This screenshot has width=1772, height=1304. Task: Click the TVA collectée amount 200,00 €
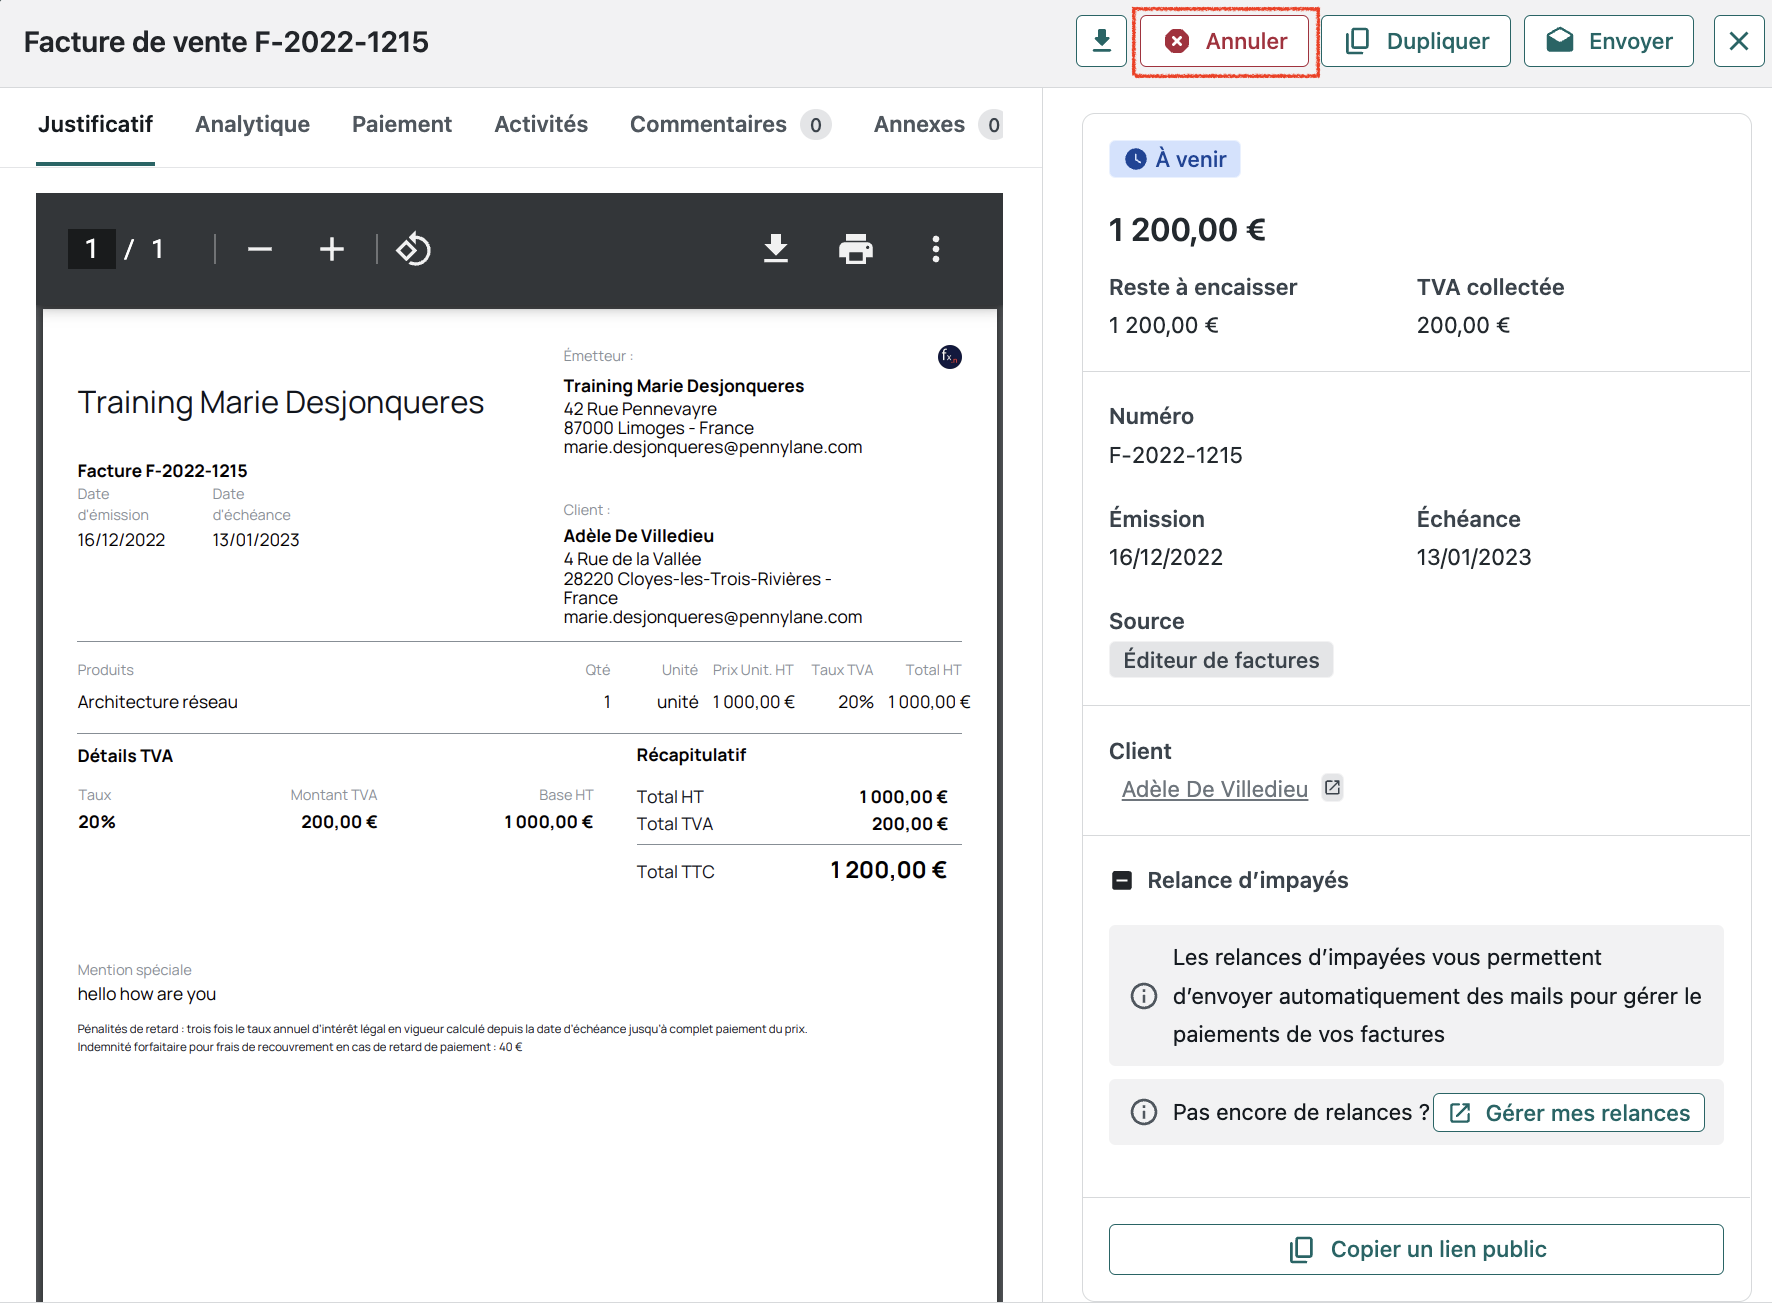click(x=1463, y=325)
